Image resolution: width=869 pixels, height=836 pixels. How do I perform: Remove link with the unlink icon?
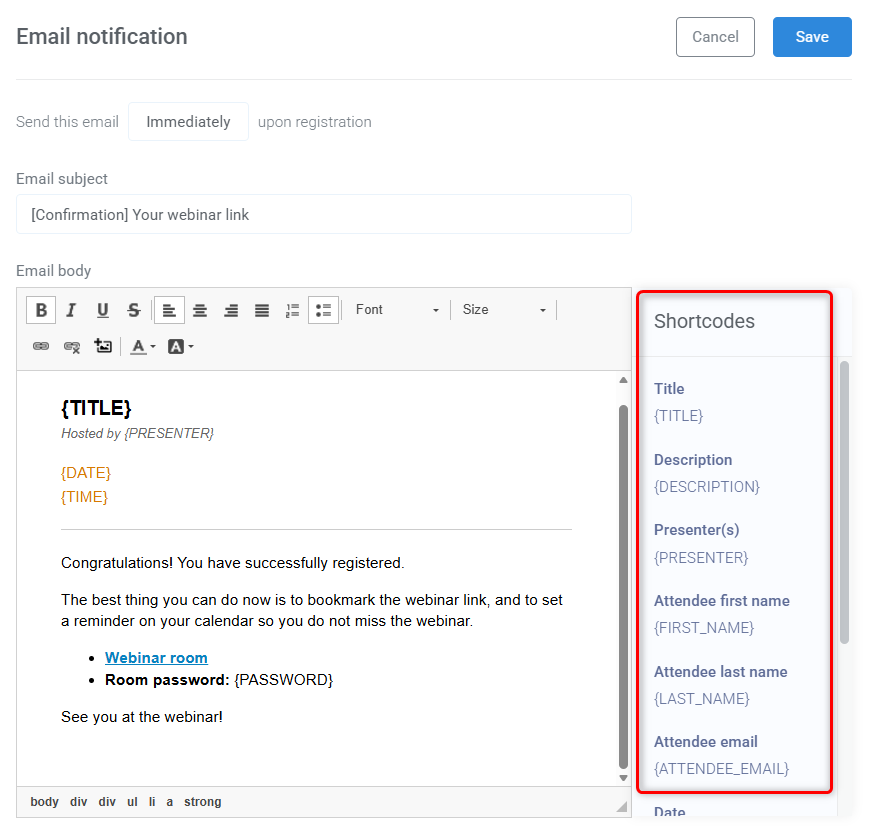71,346
